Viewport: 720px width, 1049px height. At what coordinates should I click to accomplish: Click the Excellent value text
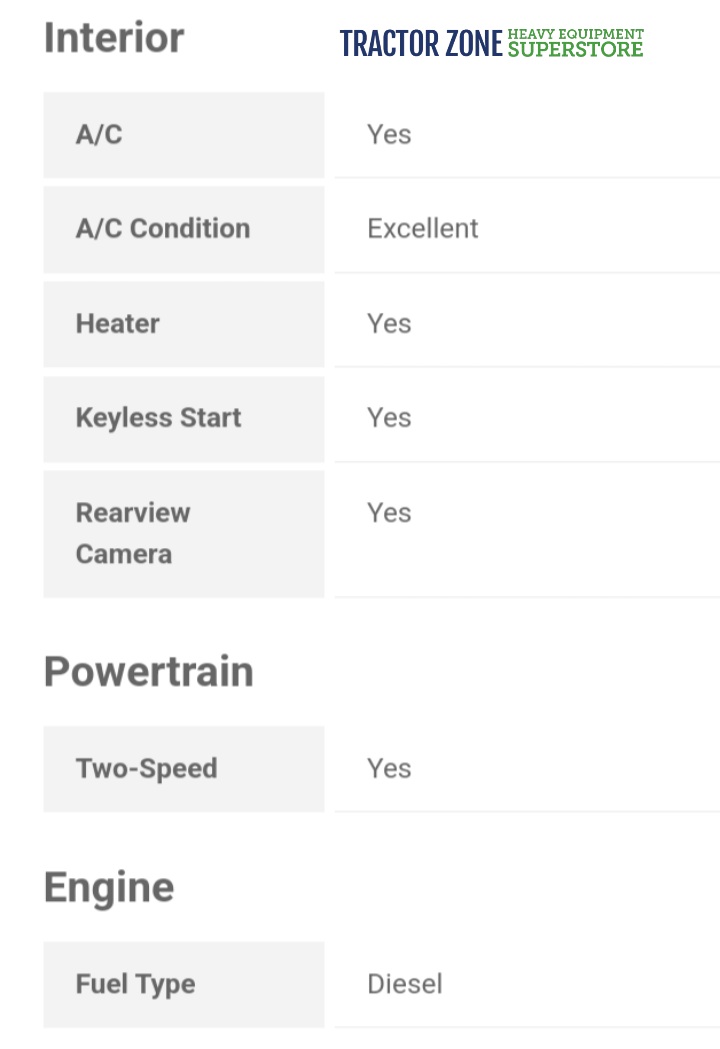423,229
